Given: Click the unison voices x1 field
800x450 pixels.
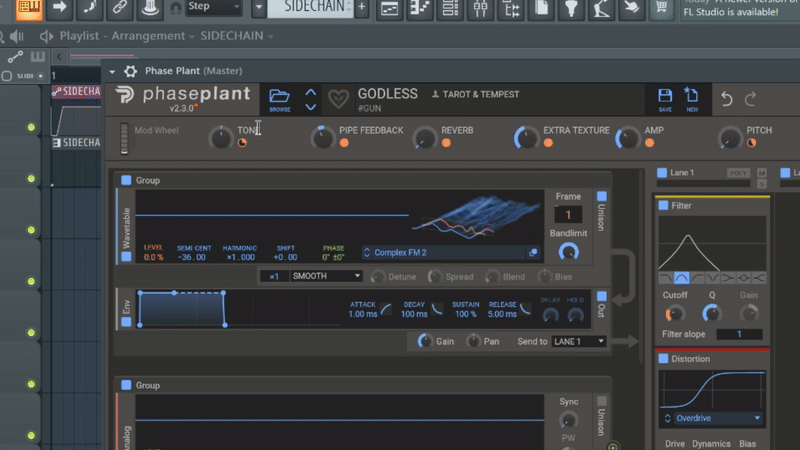Looking at the screenshot, I should 274,276.
